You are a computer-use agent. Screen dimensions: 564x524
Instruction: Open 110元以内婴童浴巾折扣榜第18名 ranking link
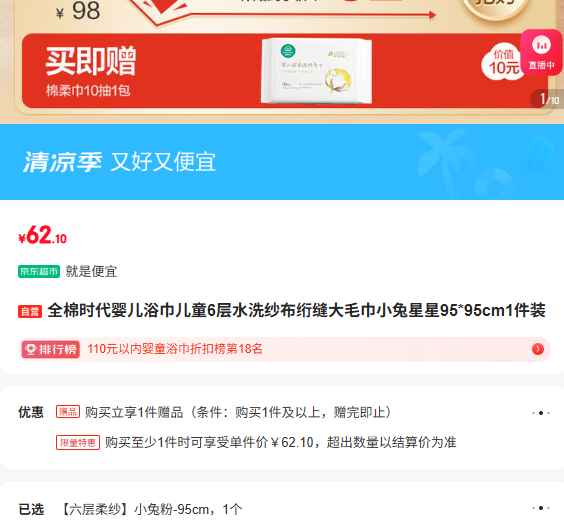(175, 349)
